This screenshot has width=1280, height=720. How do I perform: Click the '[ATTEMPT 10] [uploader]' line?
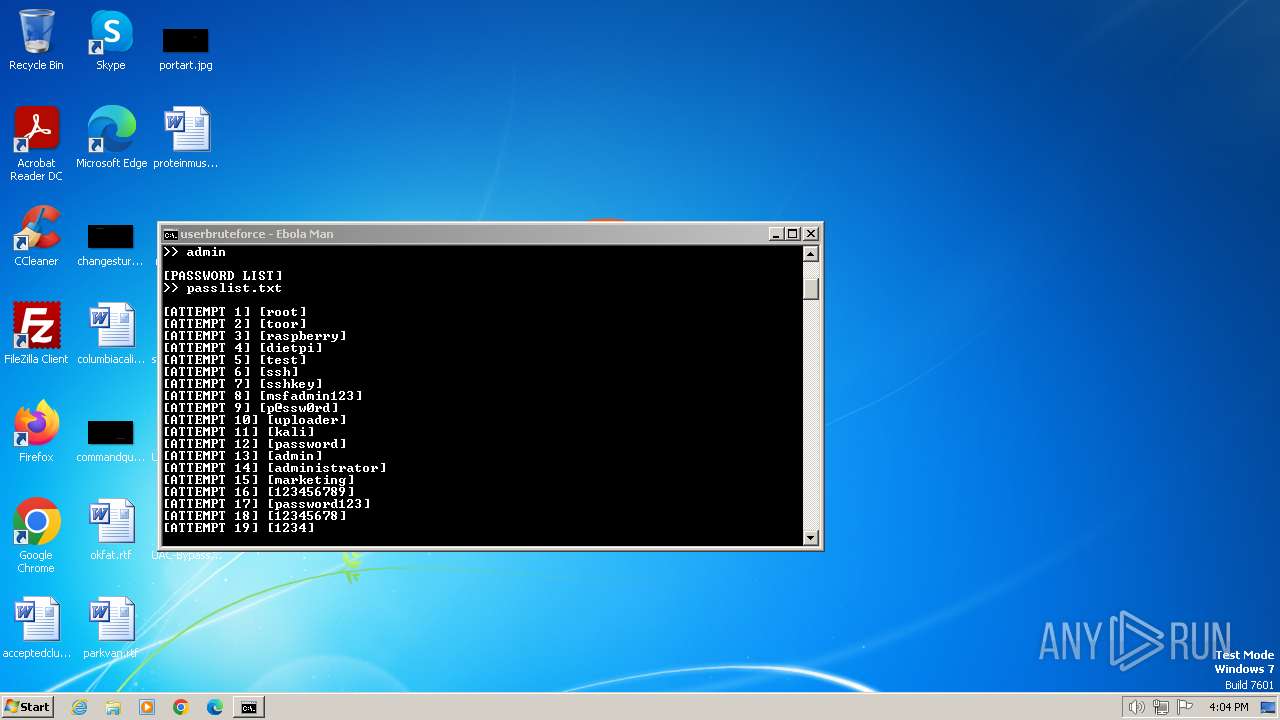pos(255,420)
